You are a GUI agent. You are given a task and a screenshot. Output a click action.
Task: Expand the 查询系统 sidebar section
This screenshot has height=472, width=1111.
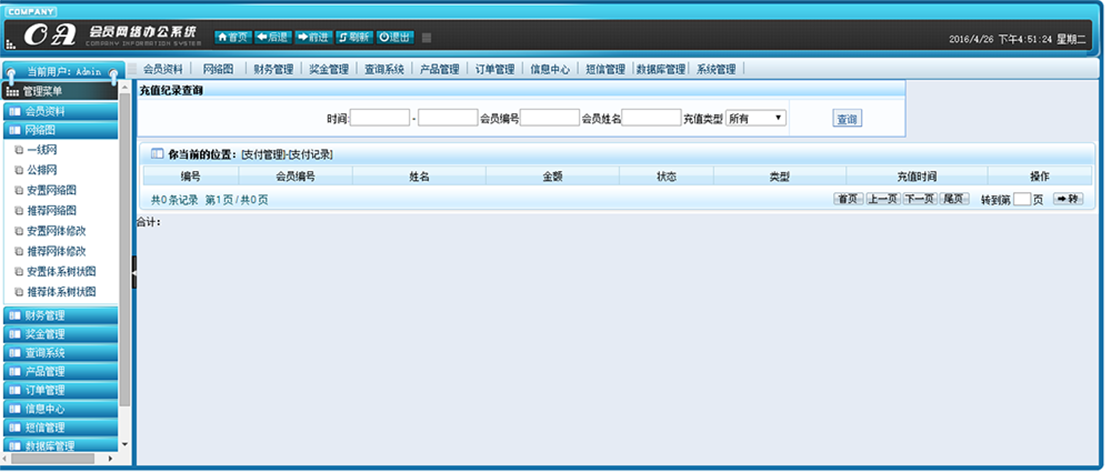click(61, 352)
